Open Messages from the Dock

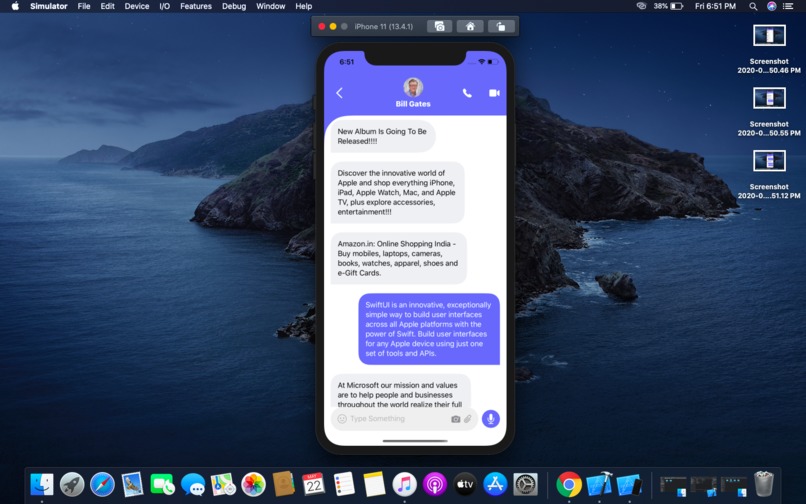(x=193, y=484)
